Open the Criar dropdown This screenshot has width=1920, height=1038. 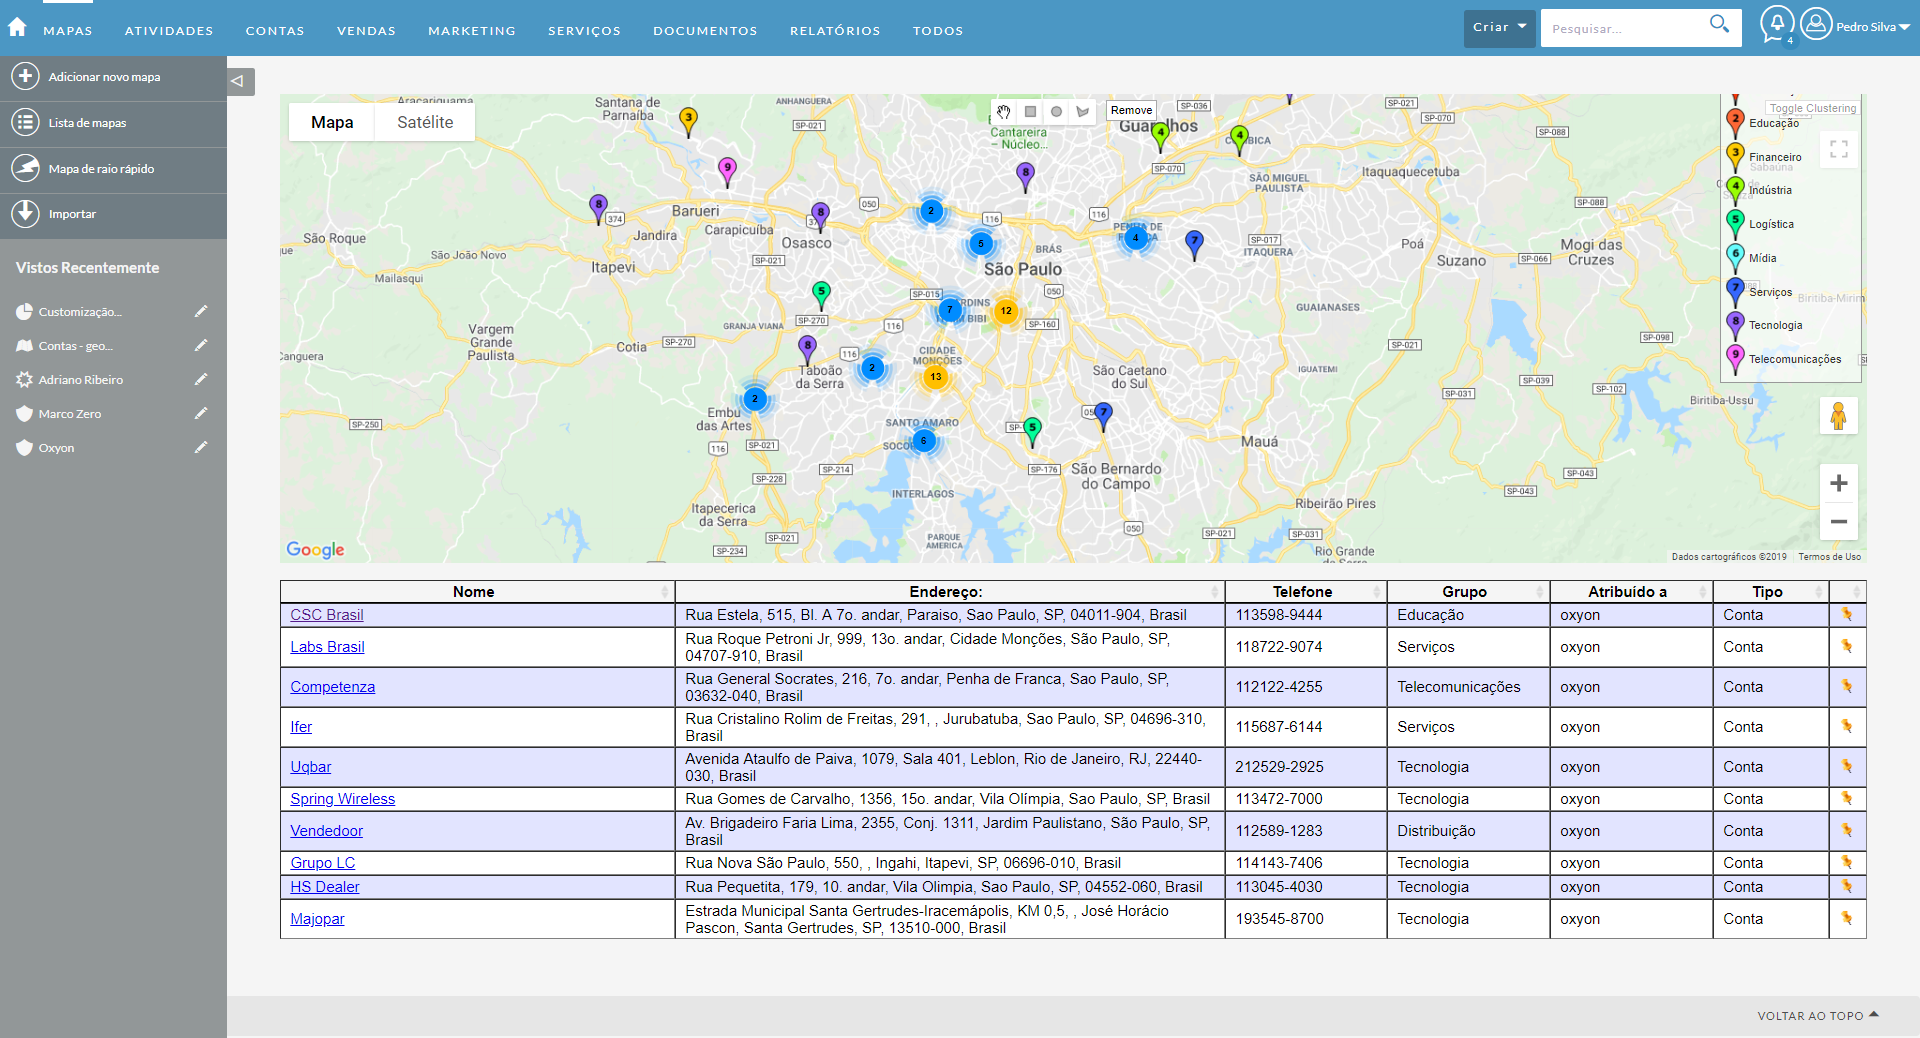(x=1499, y=27)
